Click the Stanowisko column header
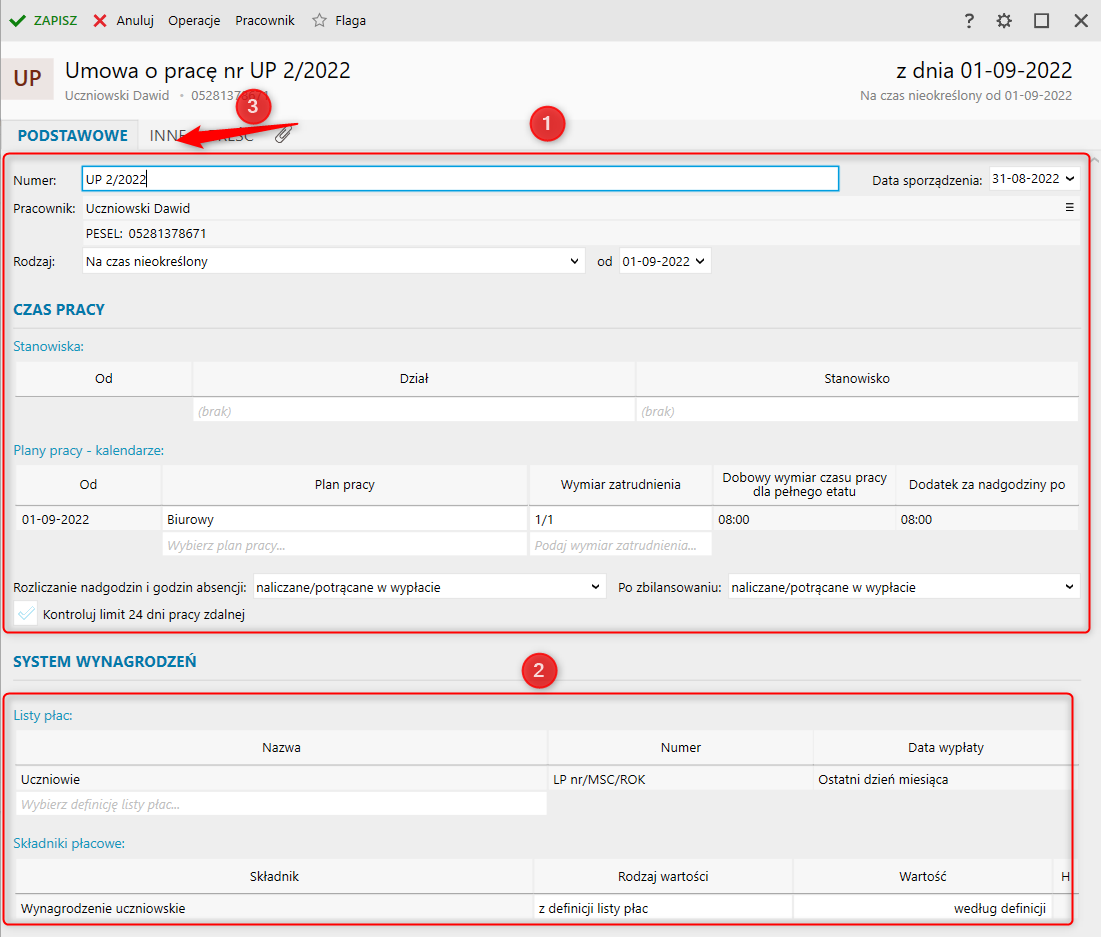The image size is (1101, 937). pos(857,378)
